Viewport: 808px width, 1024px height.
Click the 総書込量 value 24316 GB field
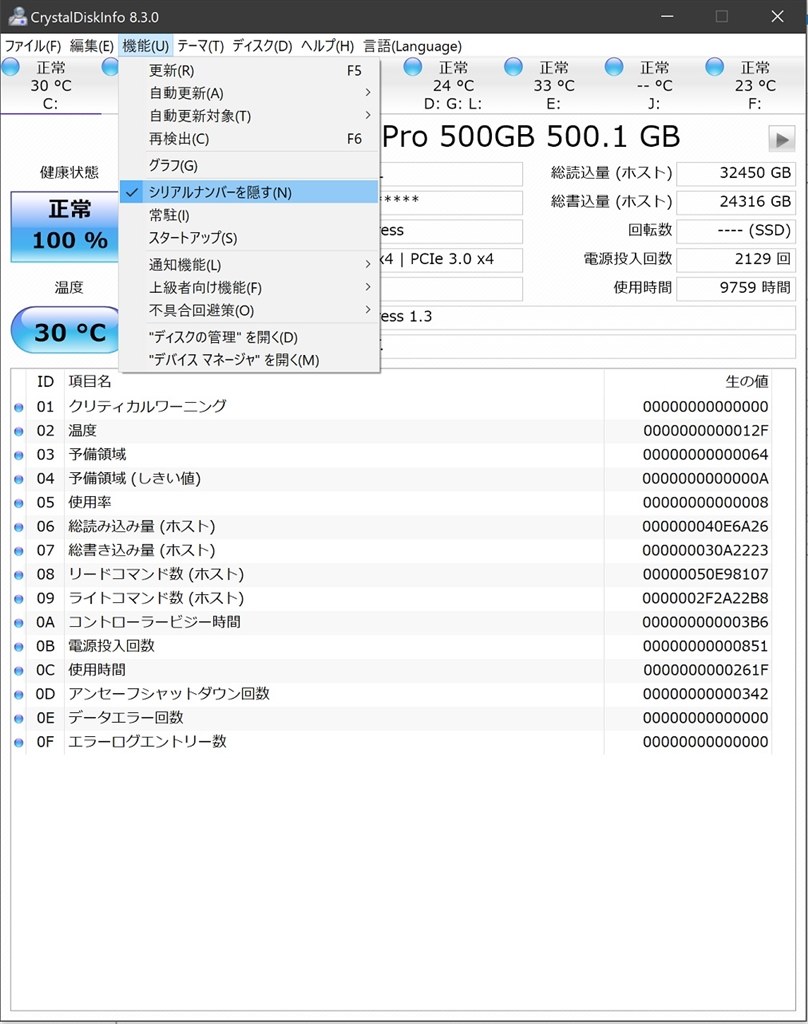(x=736, y=202)
